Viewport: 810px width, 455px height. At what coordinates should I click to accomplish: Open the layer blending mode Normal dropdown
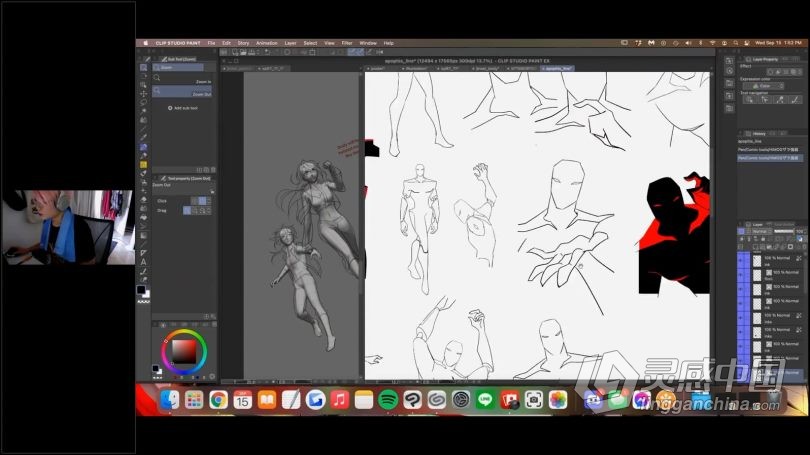pyautogui.click(x=761, y=231)
